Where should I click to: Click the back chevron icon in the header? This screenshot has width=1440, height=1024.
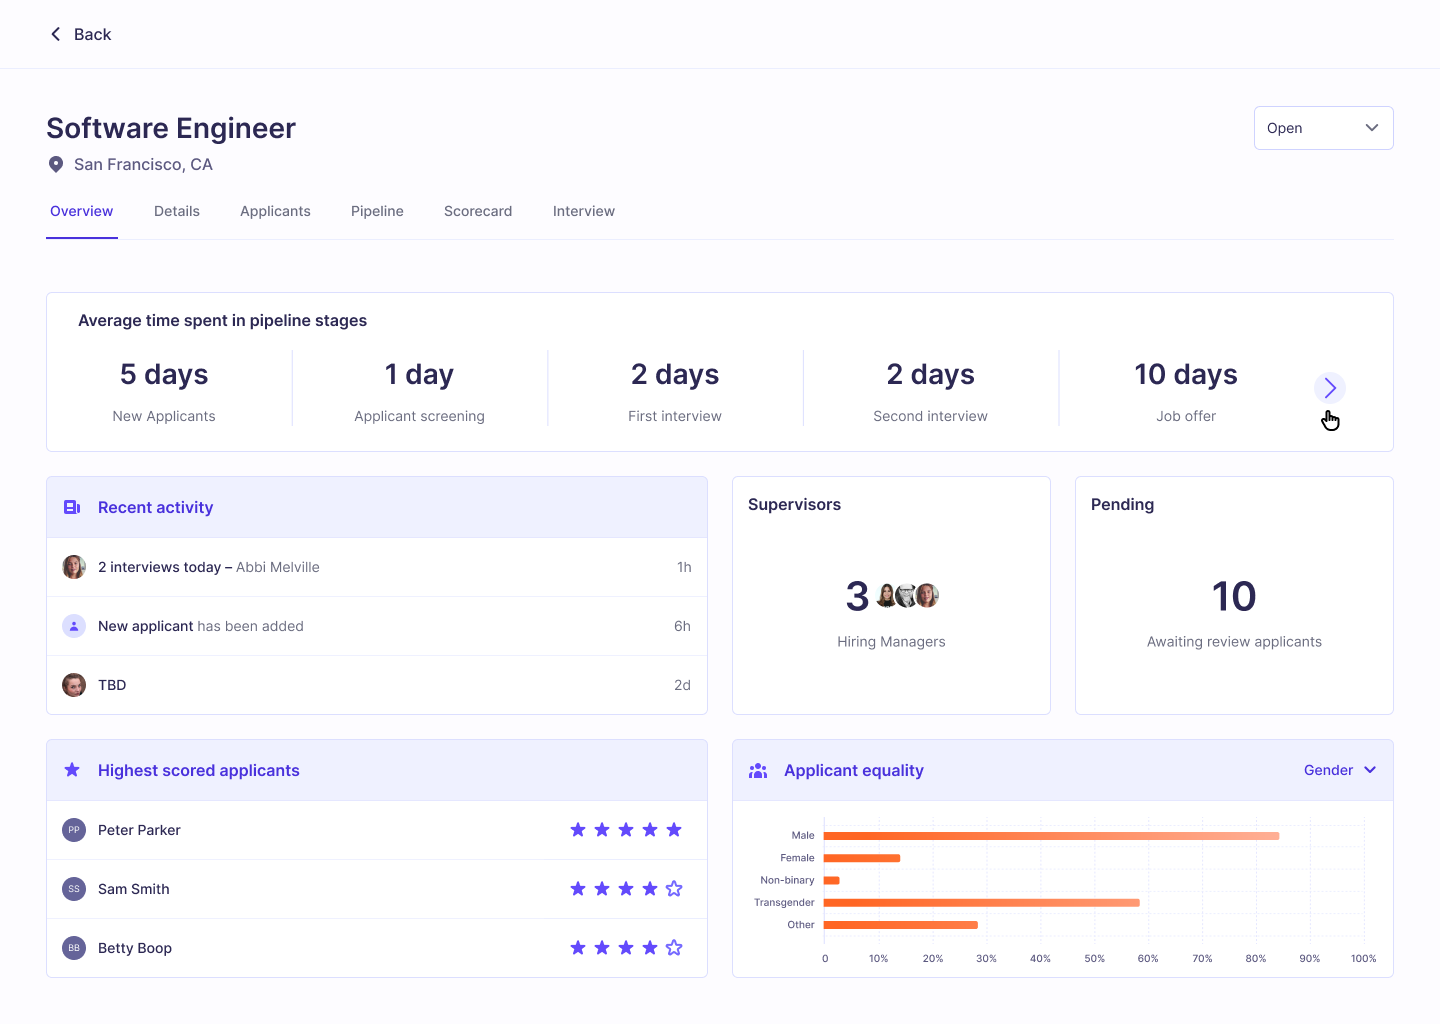[56, 33]
